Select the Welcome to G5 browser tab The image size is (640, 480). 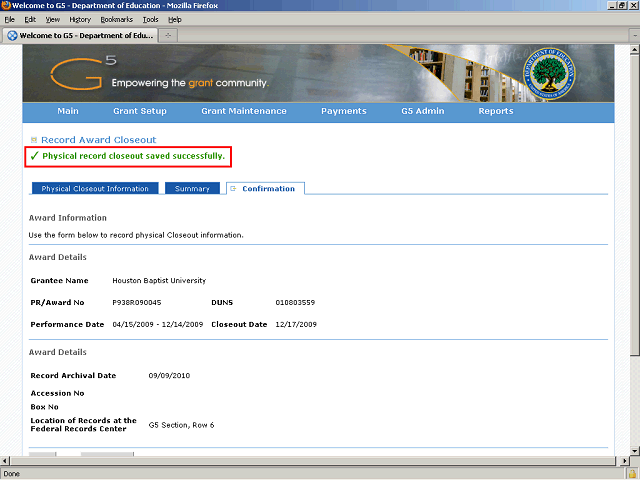pyautogui.click(x=80, y=36)
